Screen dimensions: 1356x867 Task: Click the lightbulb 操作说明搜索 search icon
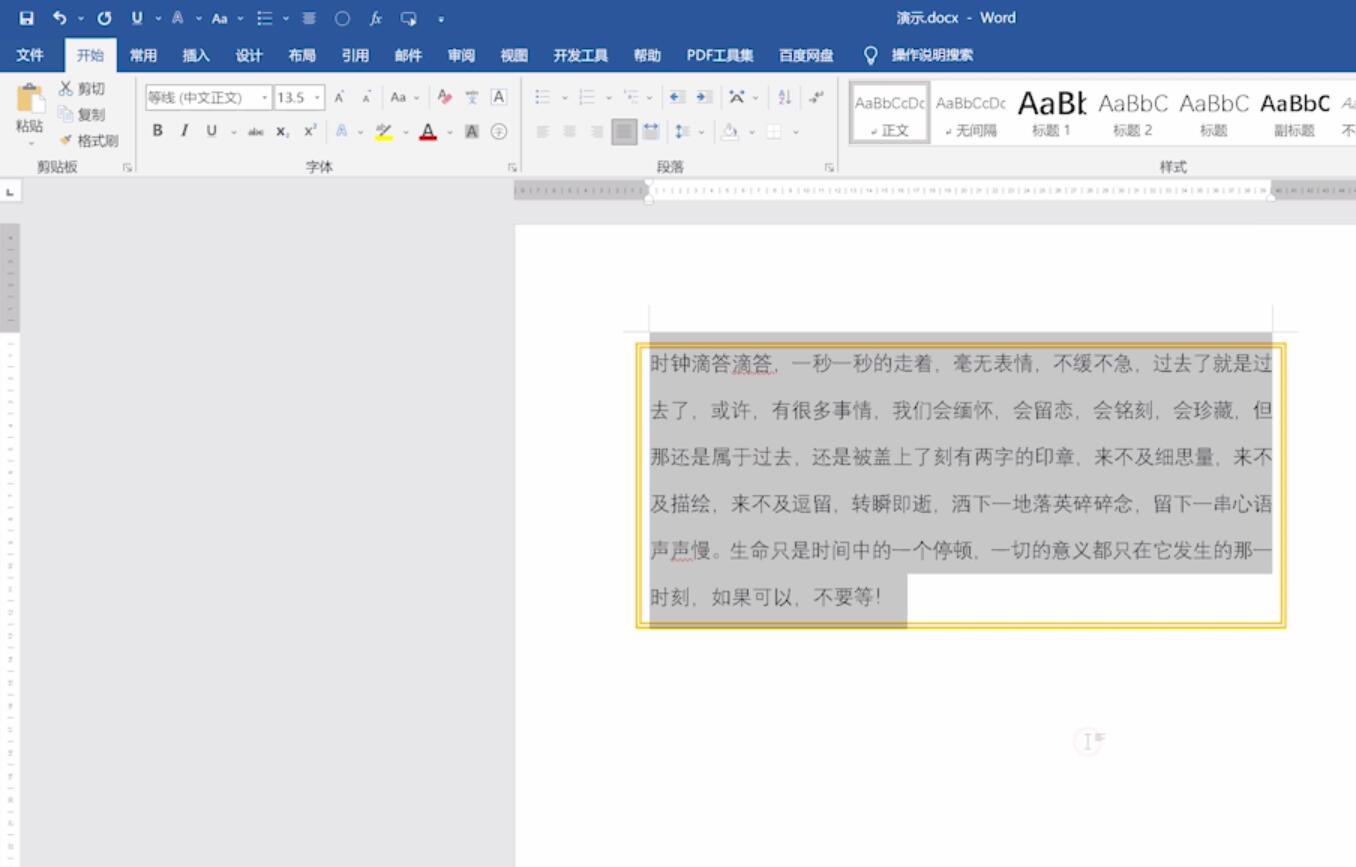coord(870,55)
